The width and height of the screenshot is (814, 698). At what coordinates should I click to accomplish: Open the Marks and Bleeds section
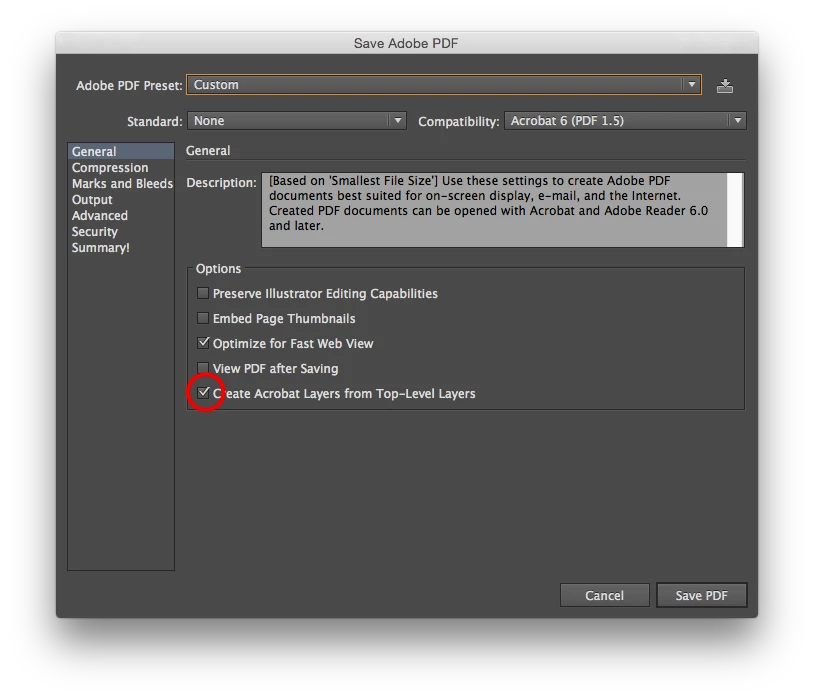tap(122, 184)
